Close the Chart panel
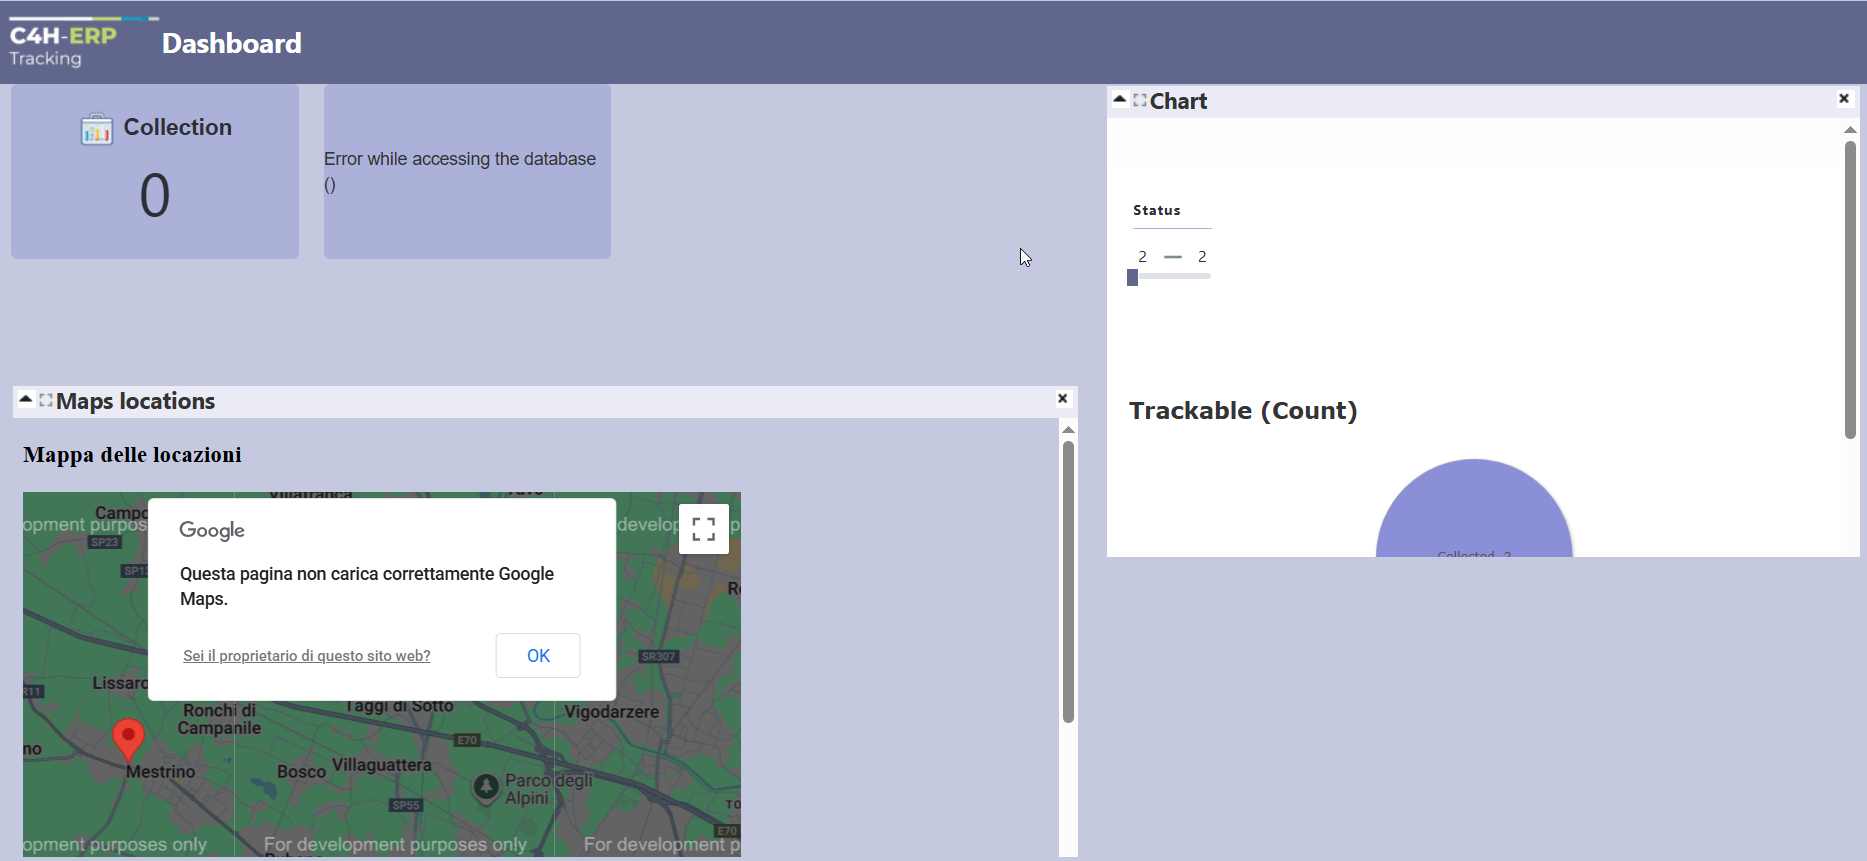This screenshot has height=861, width=1867. [x=1844, y=98]
